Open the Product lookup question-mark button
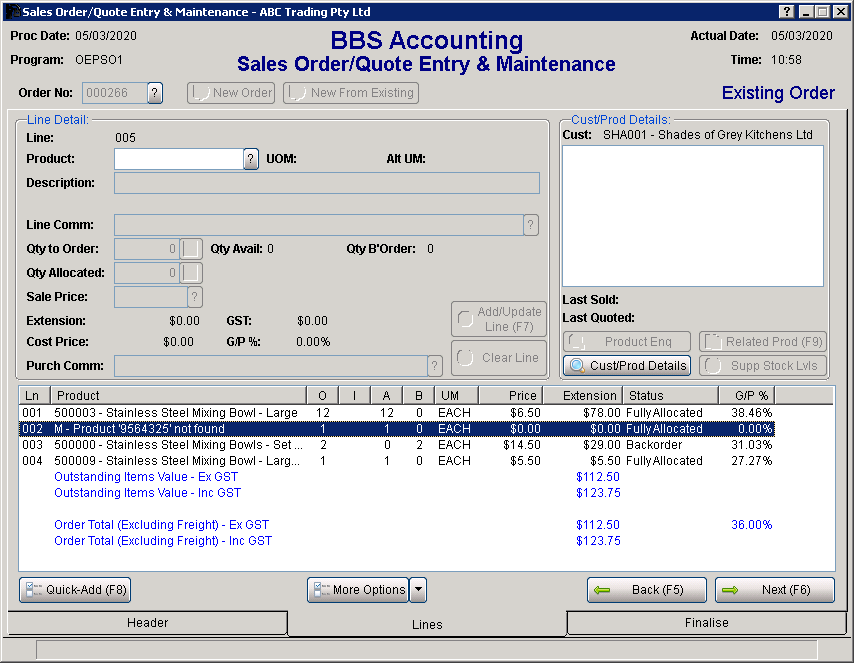The image size is (854, 663). point(251,159)
